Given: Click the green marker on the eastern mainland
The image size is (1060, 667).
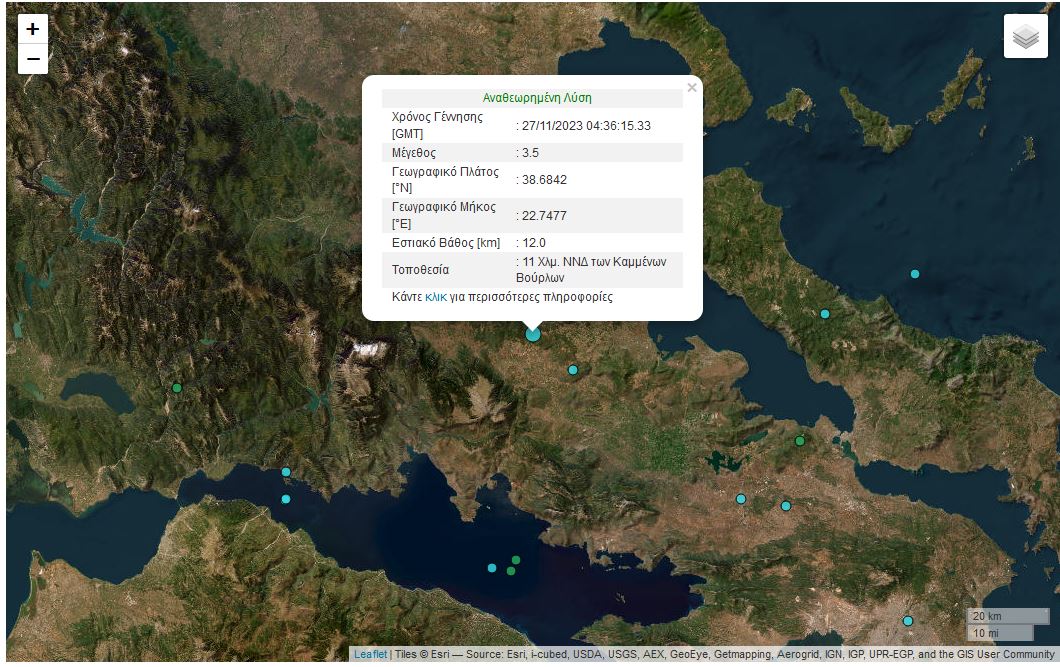Looking at the screenshot, I should 800,441.
